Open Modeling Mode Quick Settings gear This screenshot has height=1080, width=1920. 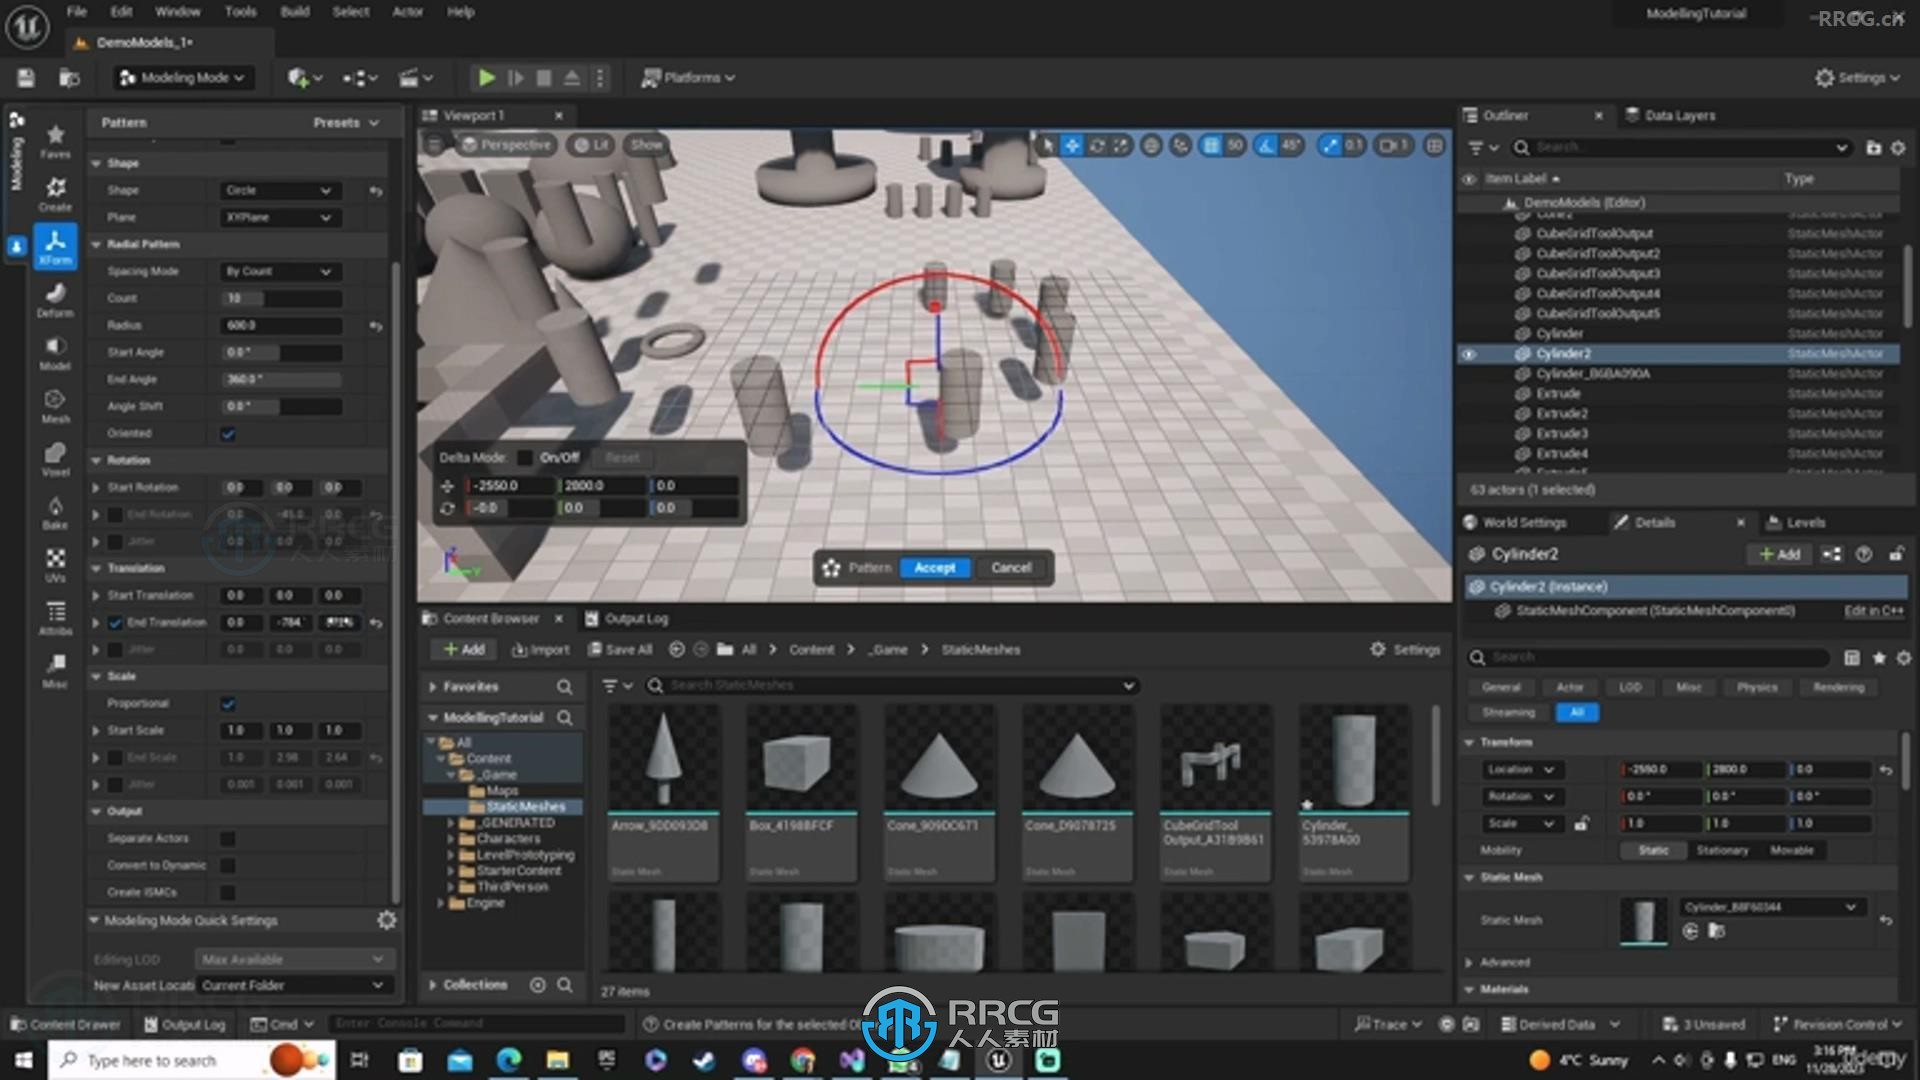click(387, 920)
